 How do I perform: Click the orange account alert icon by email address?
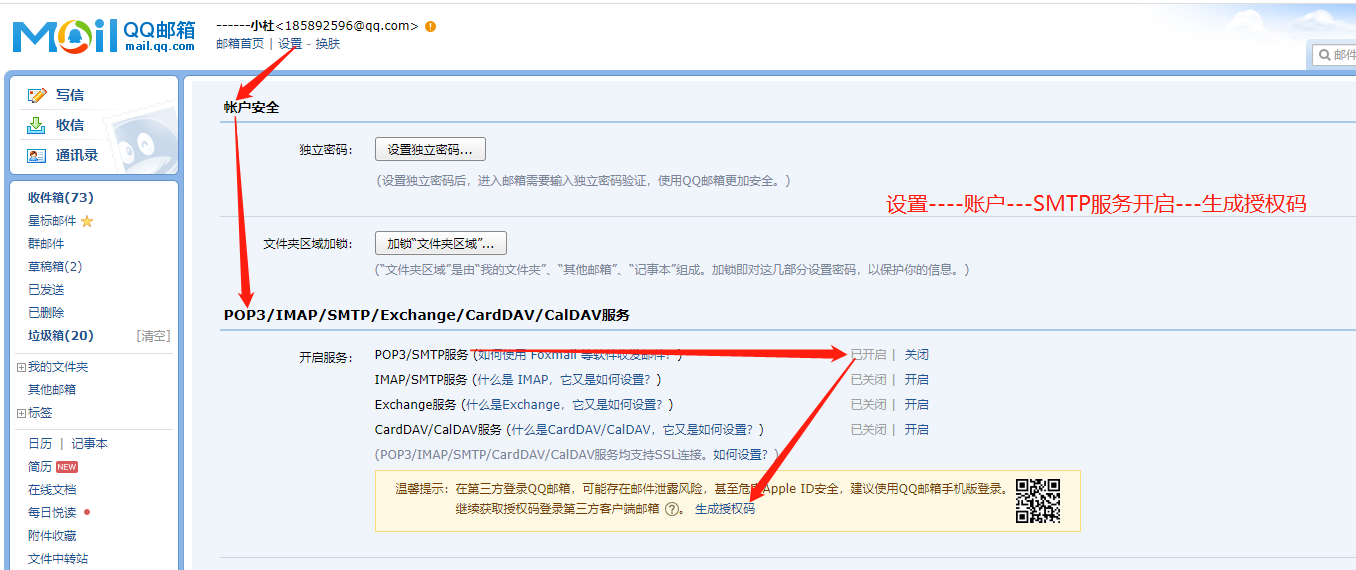(x=430, y=26)
